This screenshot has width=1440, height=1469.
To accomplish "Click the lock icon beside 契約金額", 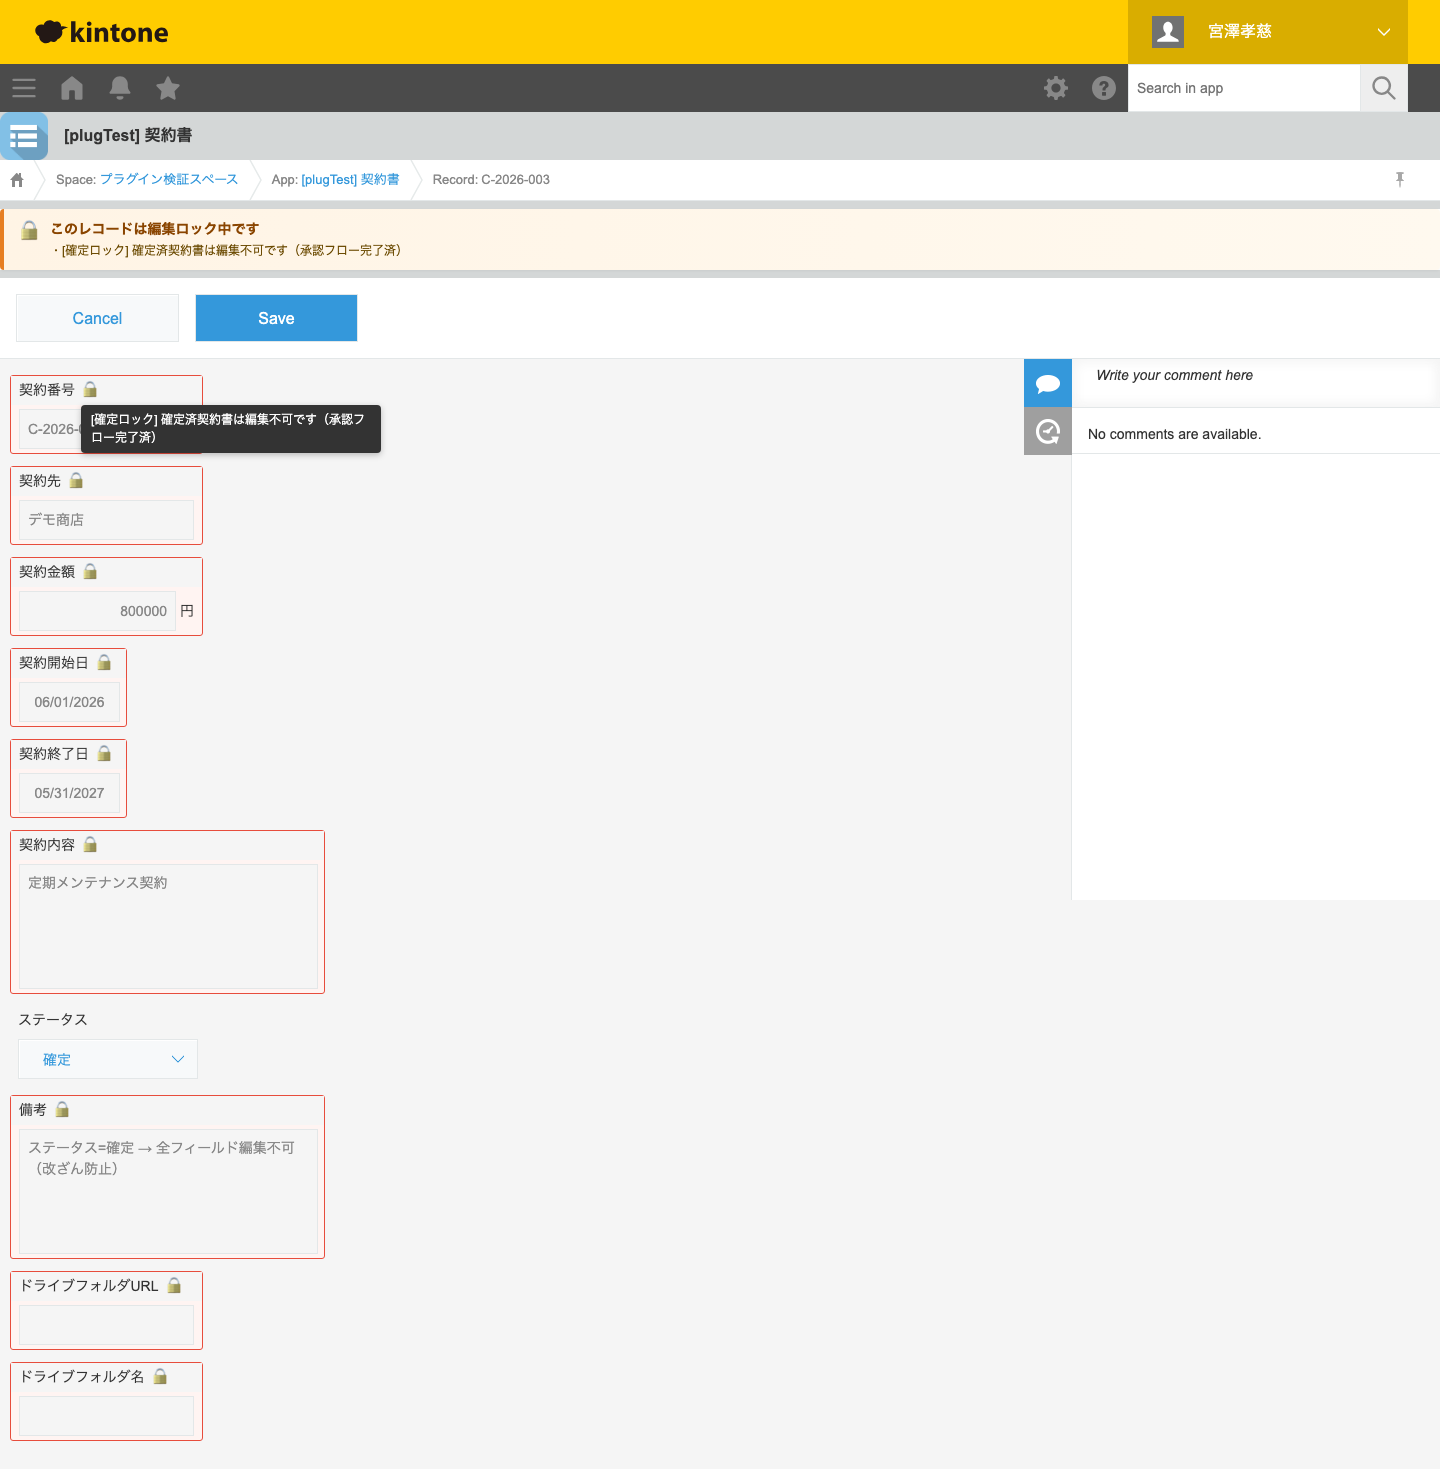I will (x=91, y=571).
